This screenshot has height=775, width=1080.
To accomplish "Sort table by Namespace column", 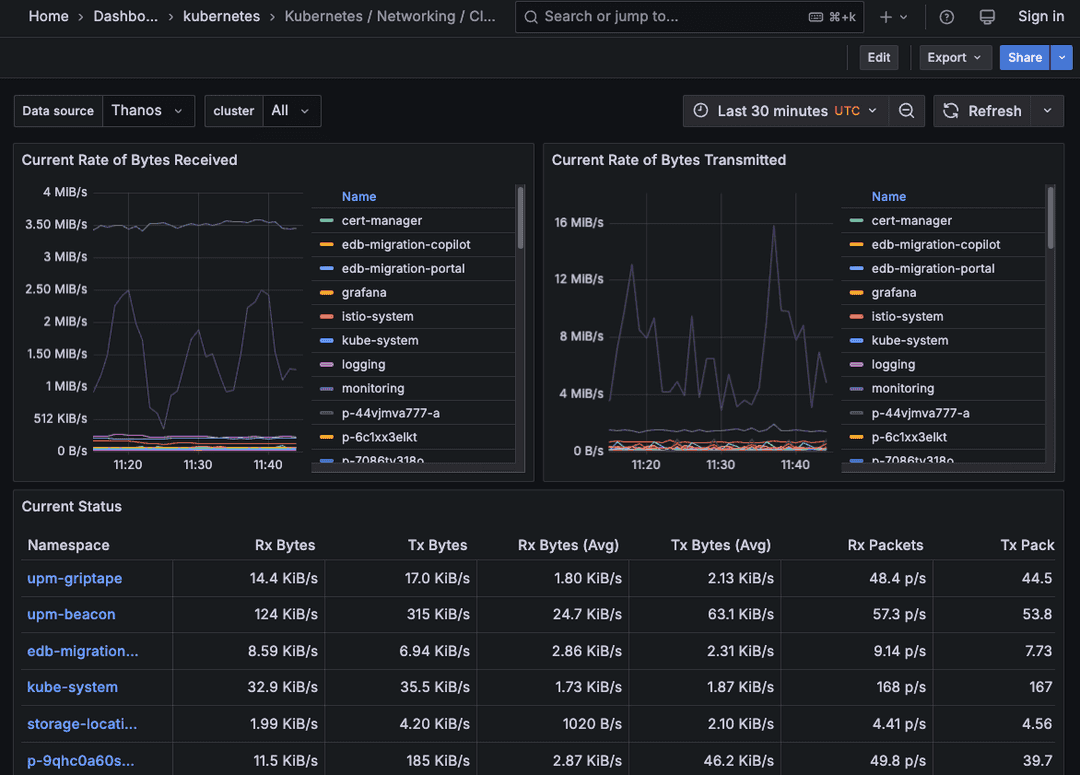I will [68, 545].
